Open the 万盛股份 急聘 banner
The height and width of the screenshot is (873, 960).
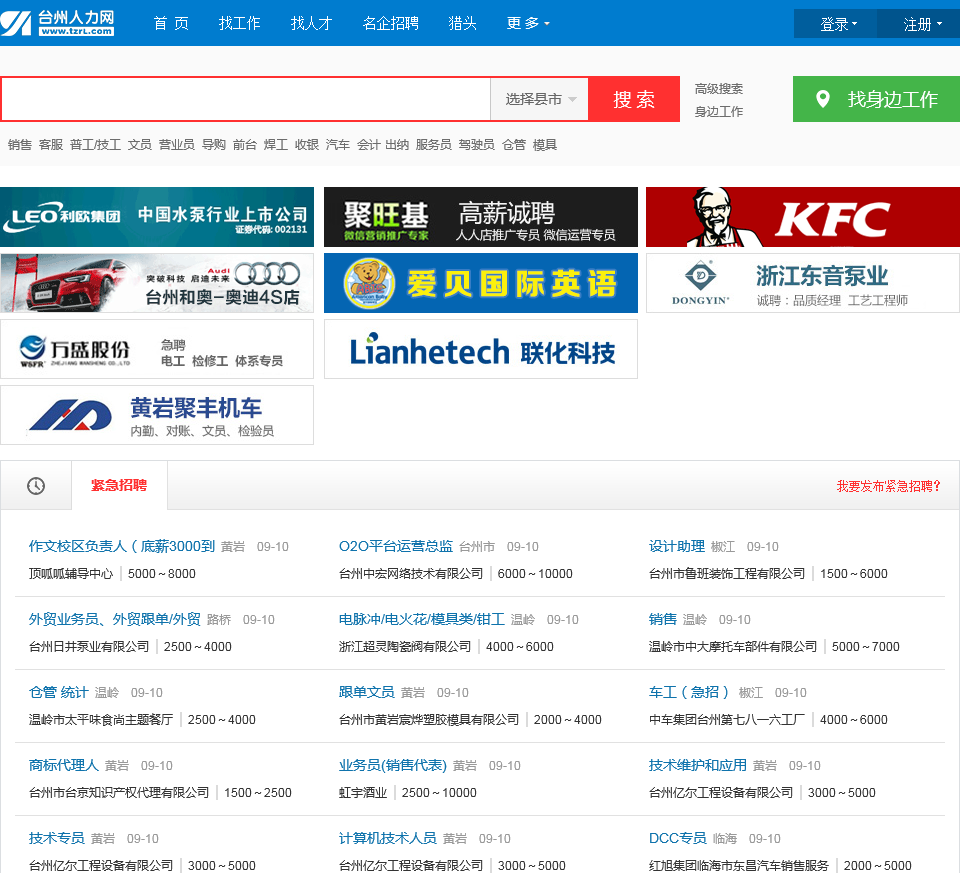click(157, 350)
